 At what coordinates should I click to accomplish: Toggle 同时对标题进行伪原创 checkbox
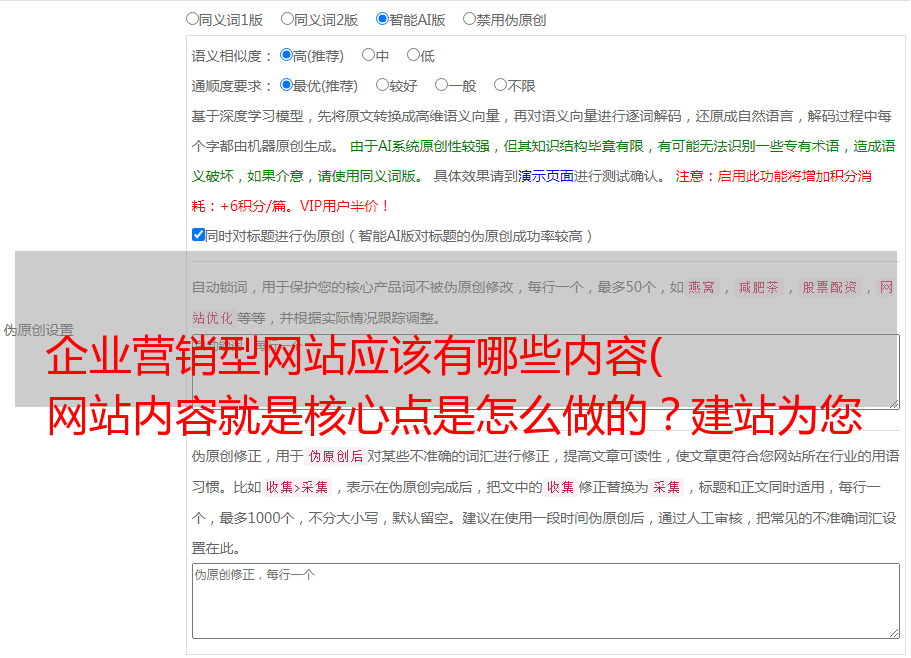(x=198, y=235)
